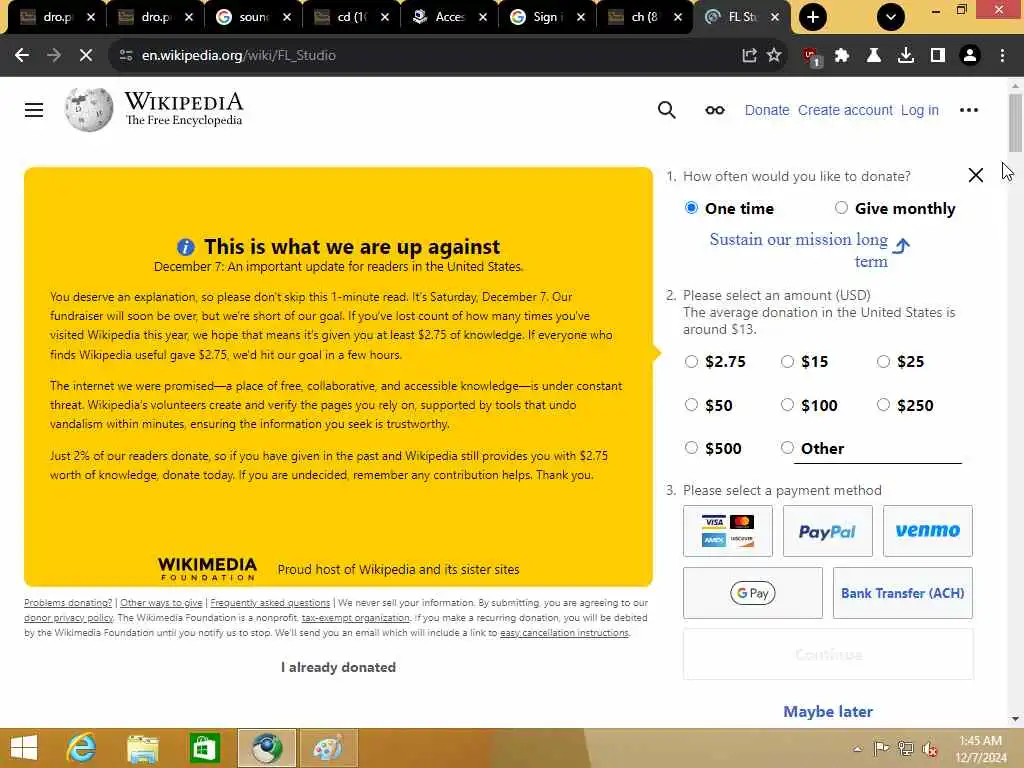
Task: Open tax-exempt organization link
Action: click(355, 618)
